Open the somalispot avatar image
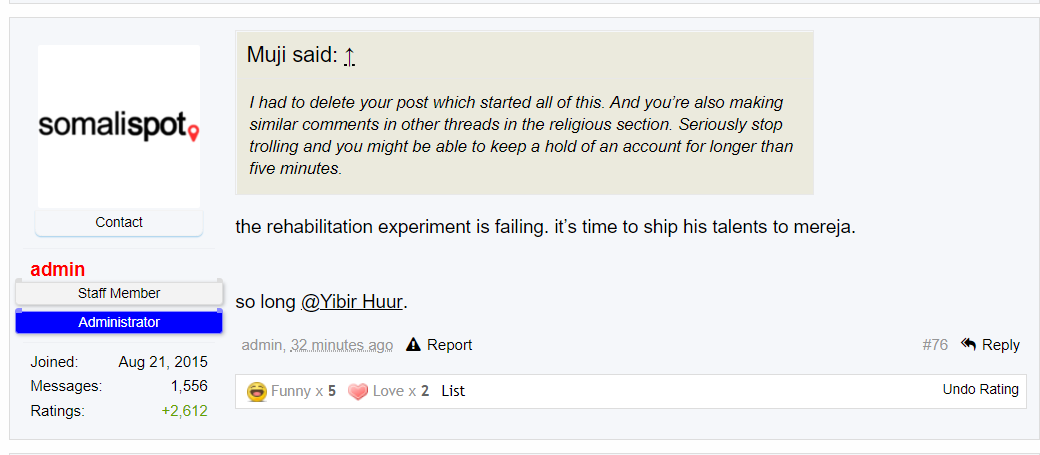The width and height of the screenshot is (1040, 455). tap(119, 127)
